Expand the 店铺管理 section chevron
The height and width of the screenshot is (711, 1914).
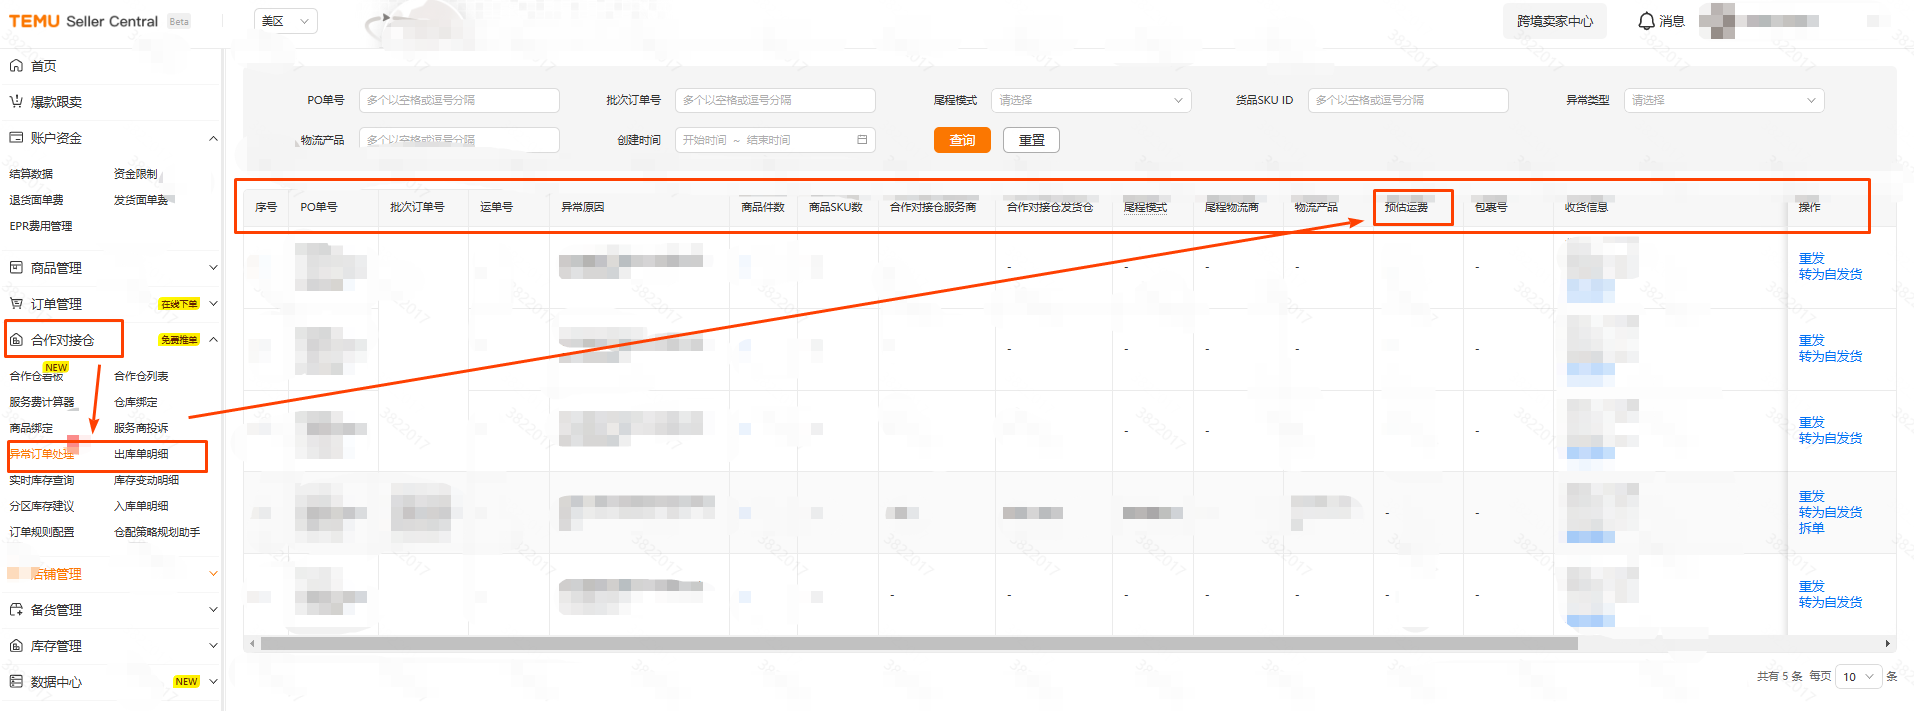tap(213, 574)
